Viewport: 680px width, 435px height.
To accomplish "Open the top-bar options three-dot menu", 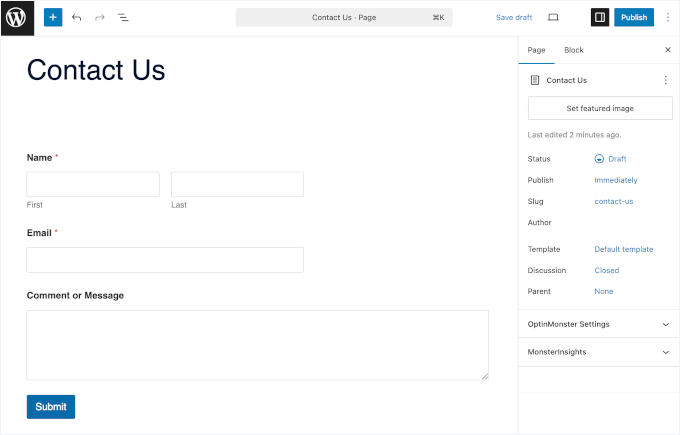I will tap(668, 17).
